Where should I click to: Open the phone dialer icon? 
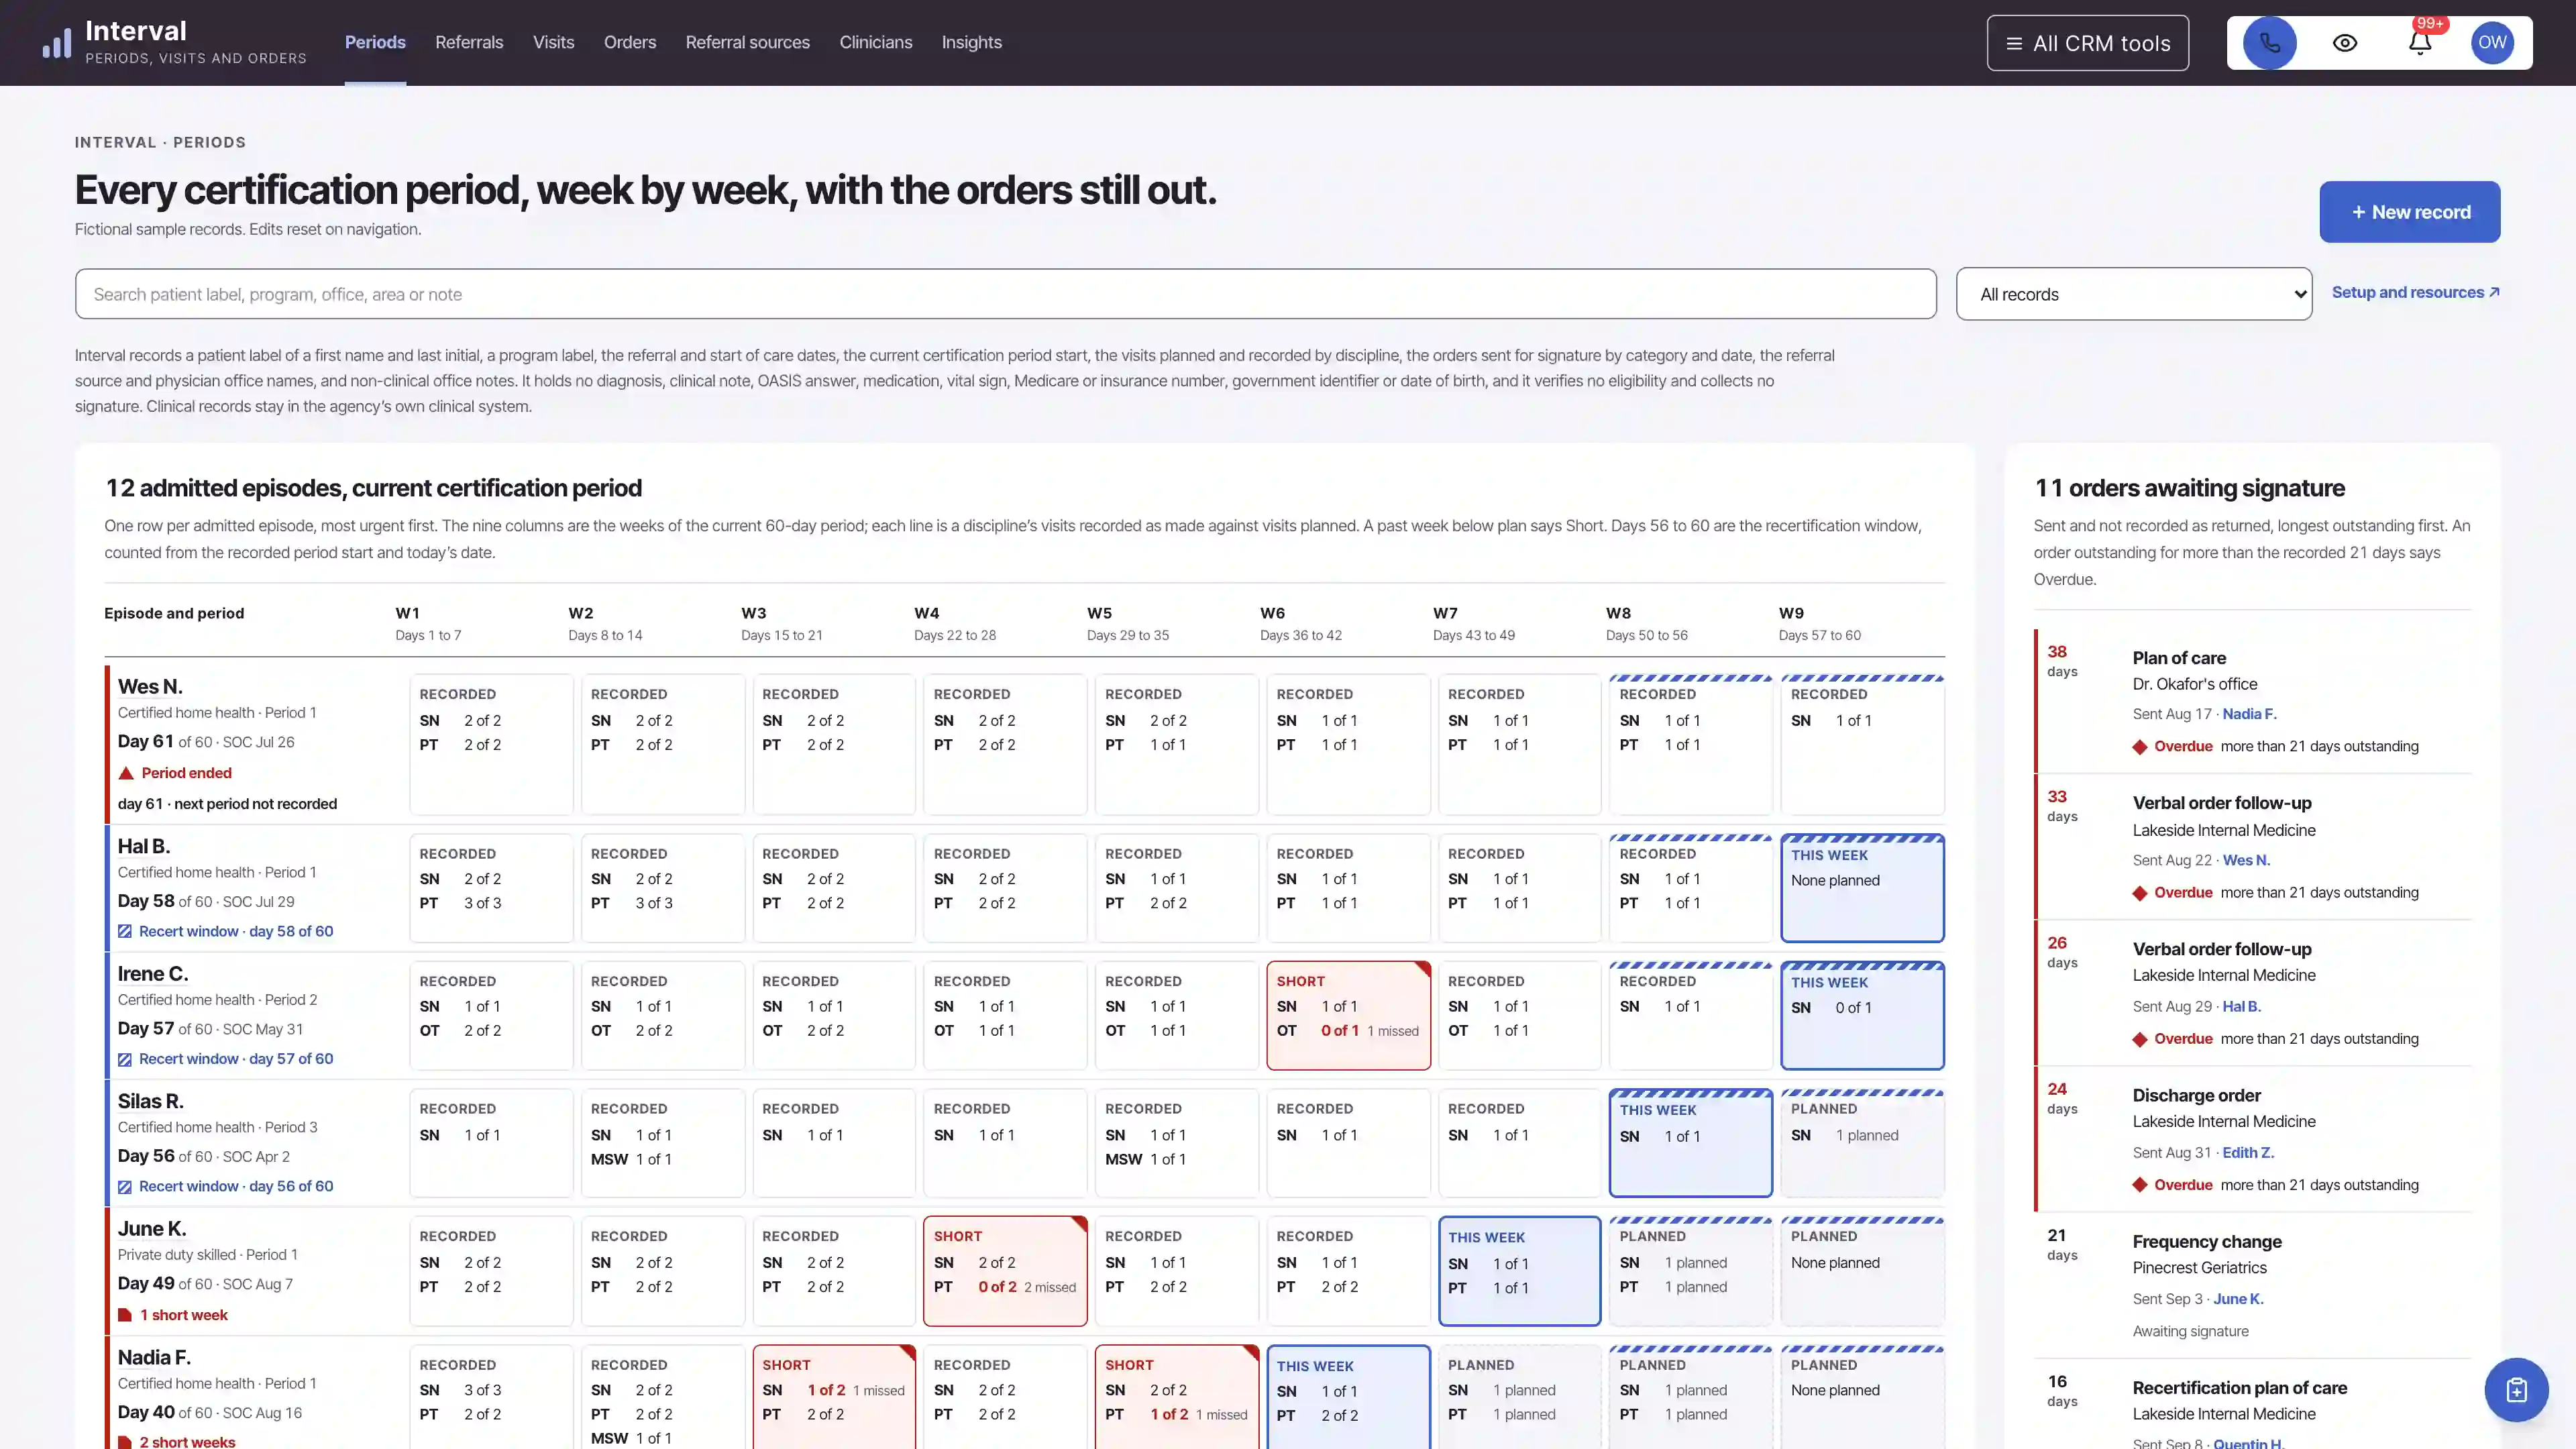(2269, 43)
